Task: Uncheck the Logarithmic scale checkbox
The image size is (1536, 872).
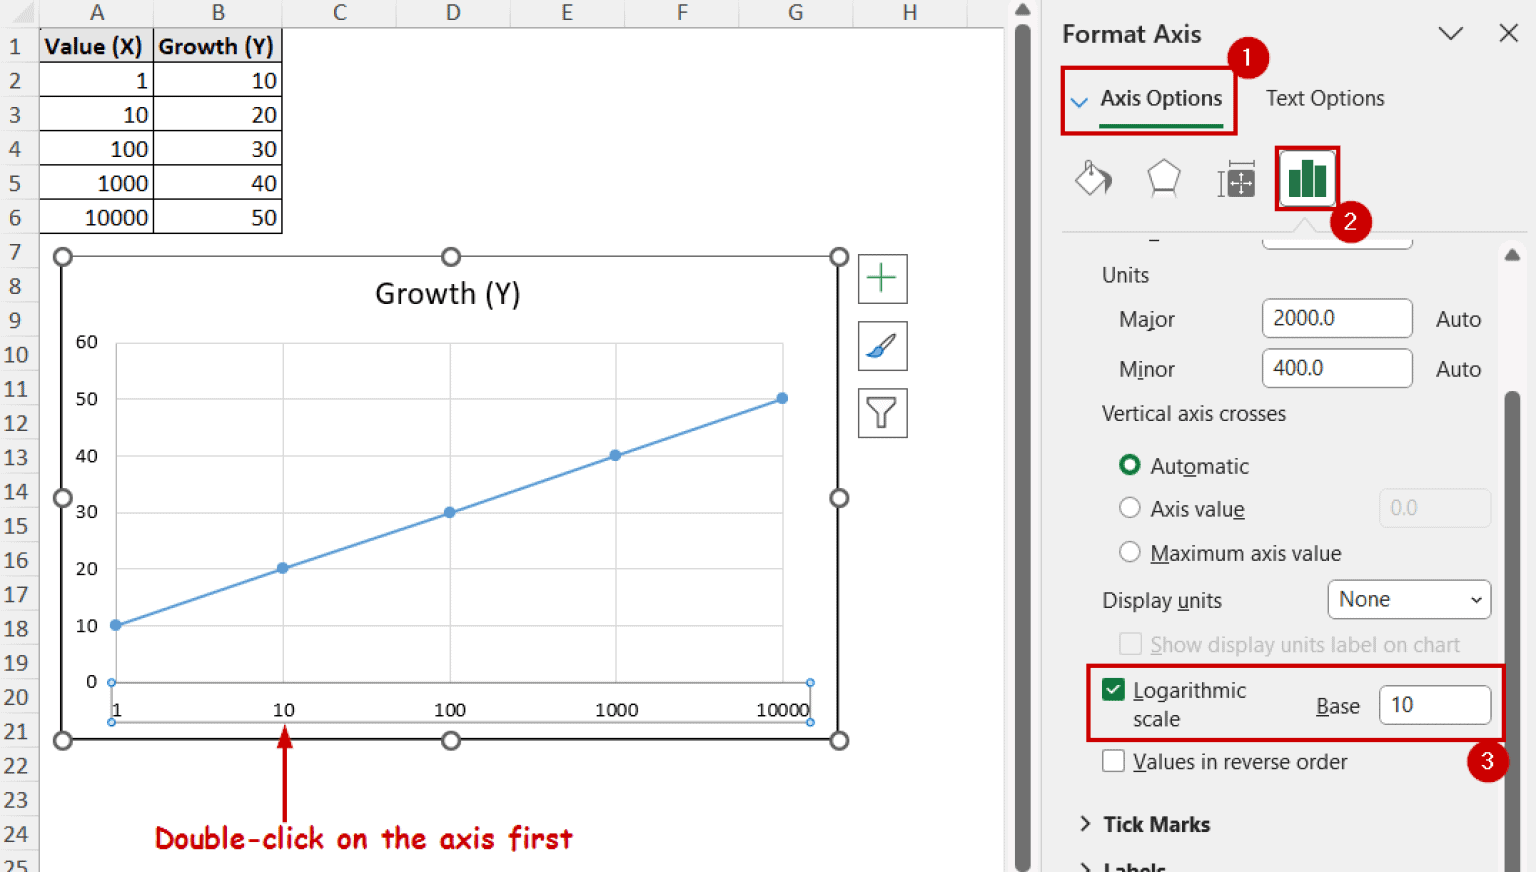Action: [x=1113, y=689]
